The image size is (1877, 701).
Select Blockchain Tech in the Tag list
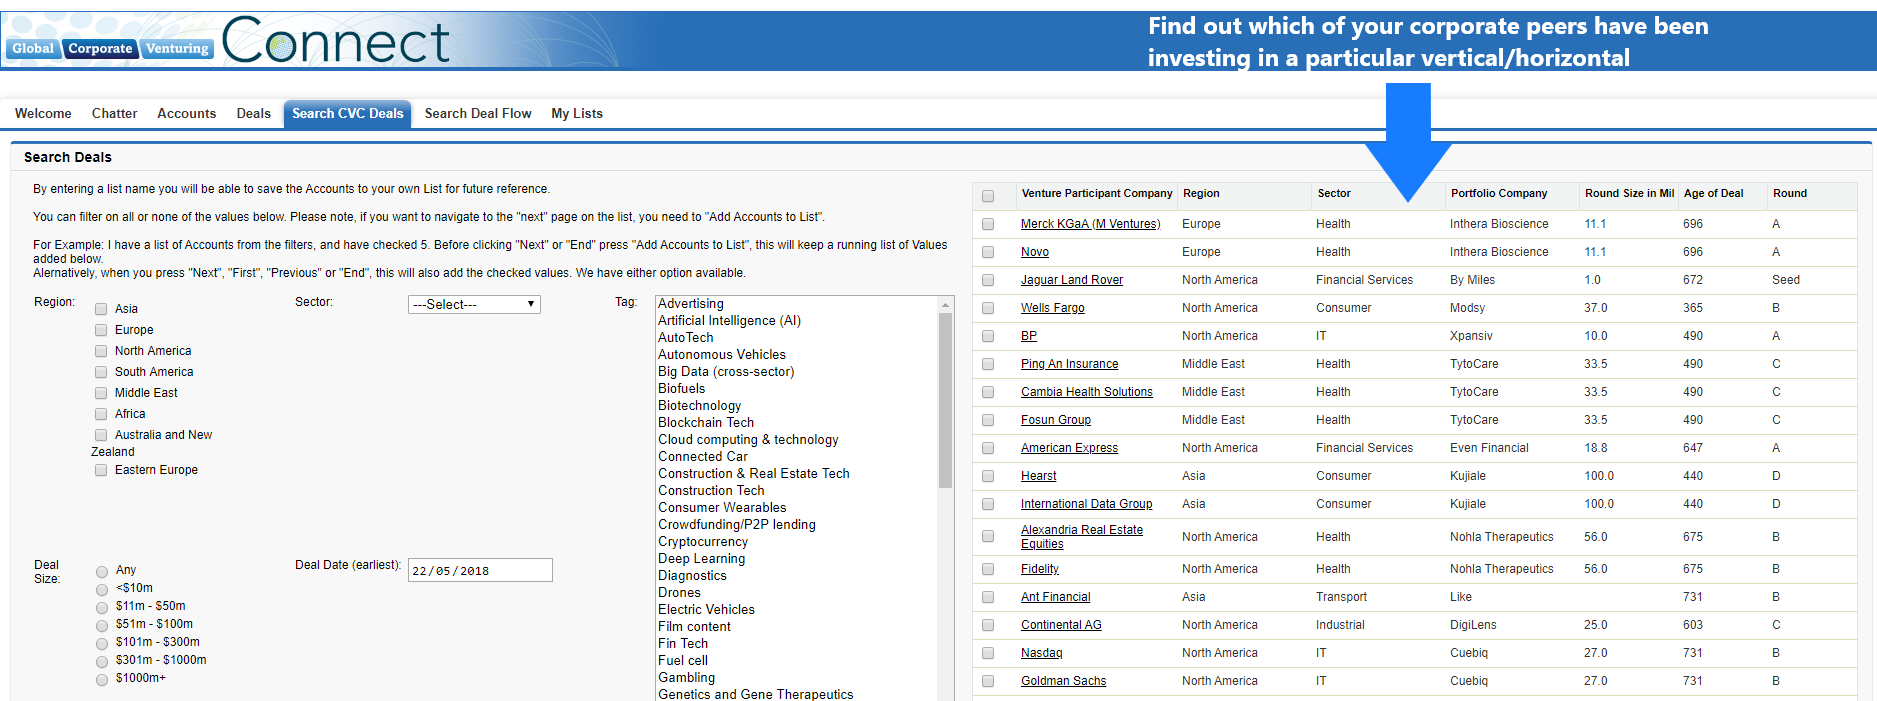(x=706, y=423)
